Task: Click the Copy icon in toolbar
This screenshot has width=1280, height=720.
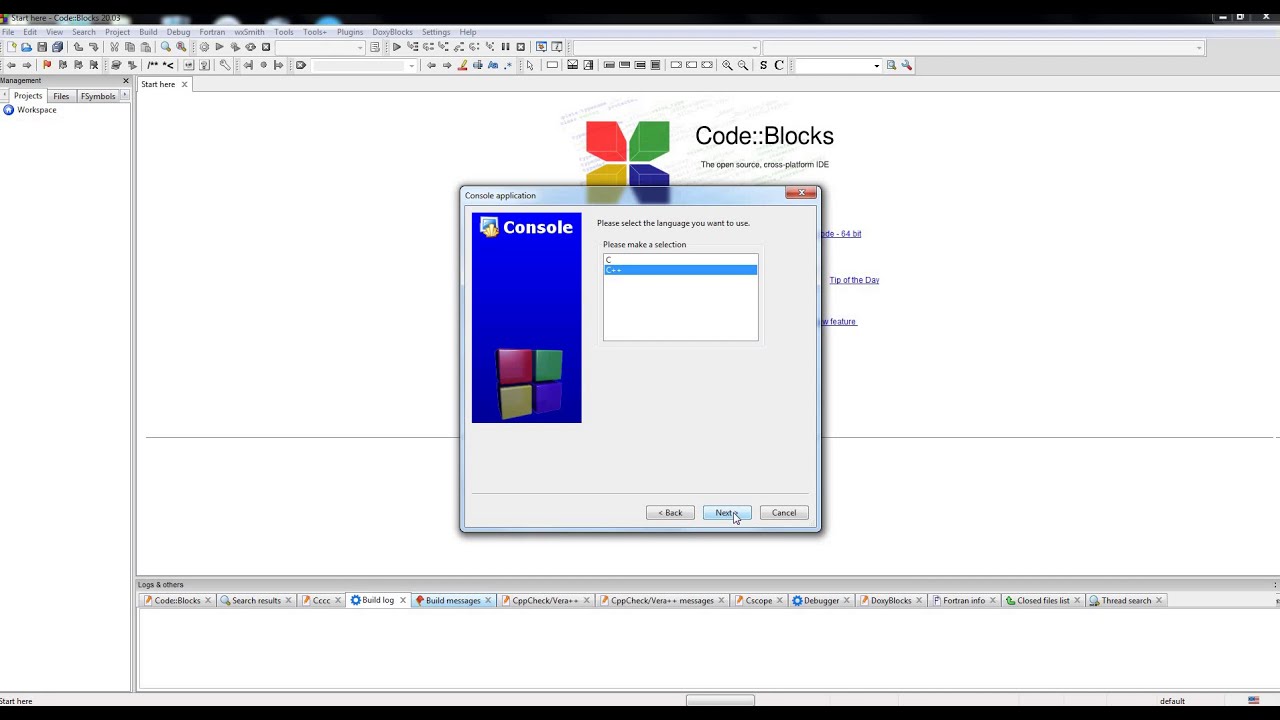Action: click(x=130, y=47)
